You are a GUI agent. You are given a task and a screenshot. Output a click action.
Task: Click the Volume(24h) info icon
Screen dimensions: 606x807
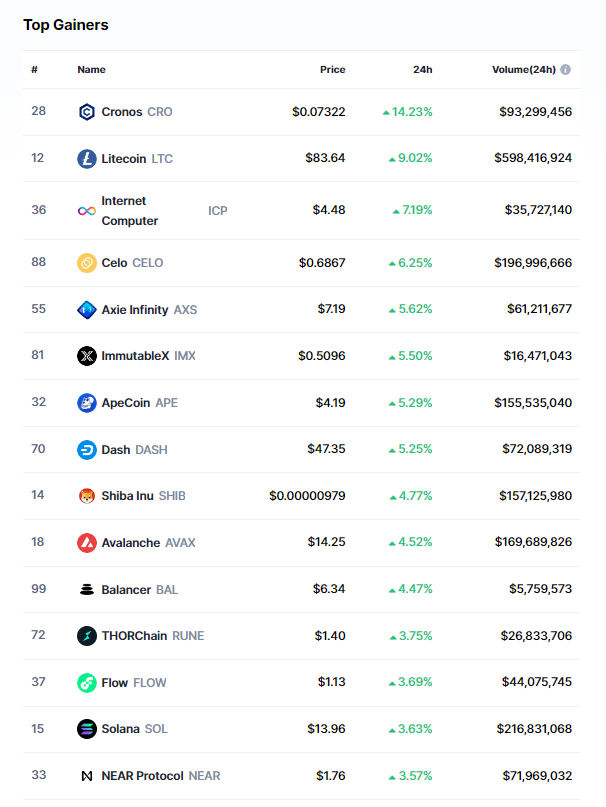(x=566, y=70)
